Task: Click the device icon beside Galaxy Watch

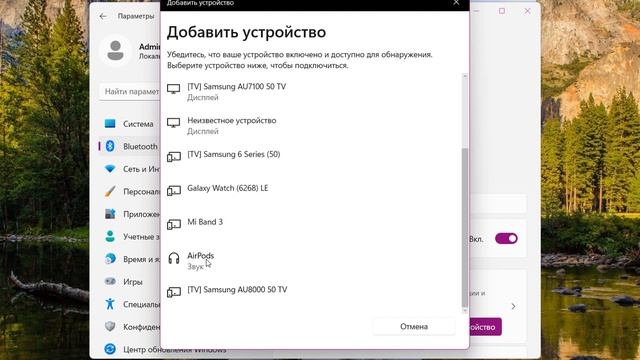Action: (x=173, y=191)
